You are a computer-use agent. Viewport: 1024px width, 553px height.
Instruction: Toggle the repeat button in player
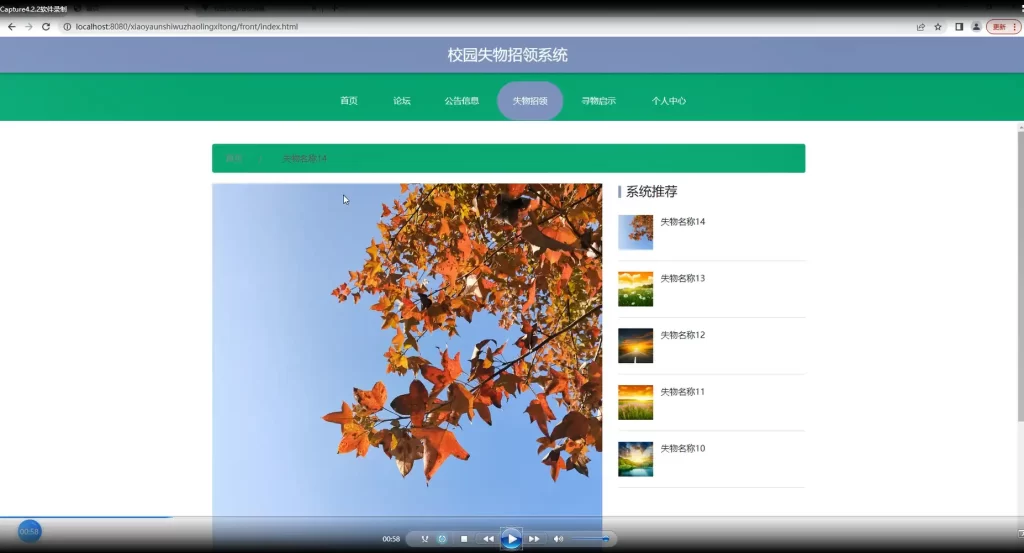point(442,539)
